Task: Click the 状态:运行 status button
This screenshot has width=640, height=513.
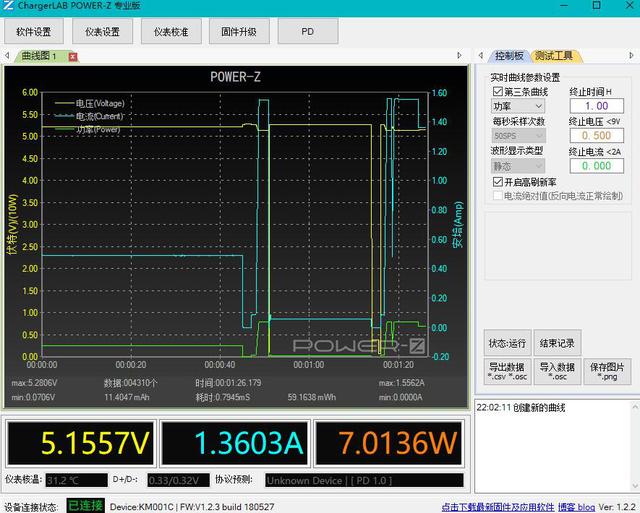Action: coord(507,343)
